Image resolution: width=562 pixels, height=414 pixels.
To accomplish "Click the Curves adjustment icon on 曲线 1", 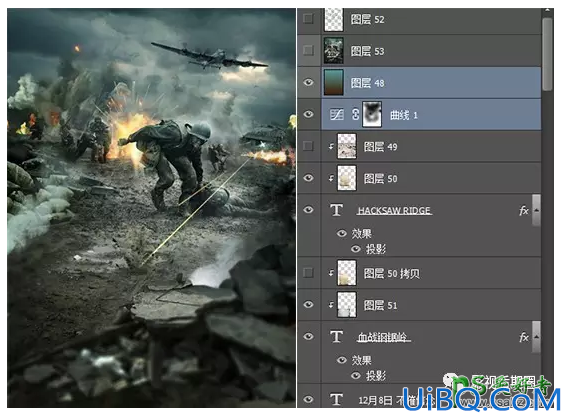I will [337, 114].
